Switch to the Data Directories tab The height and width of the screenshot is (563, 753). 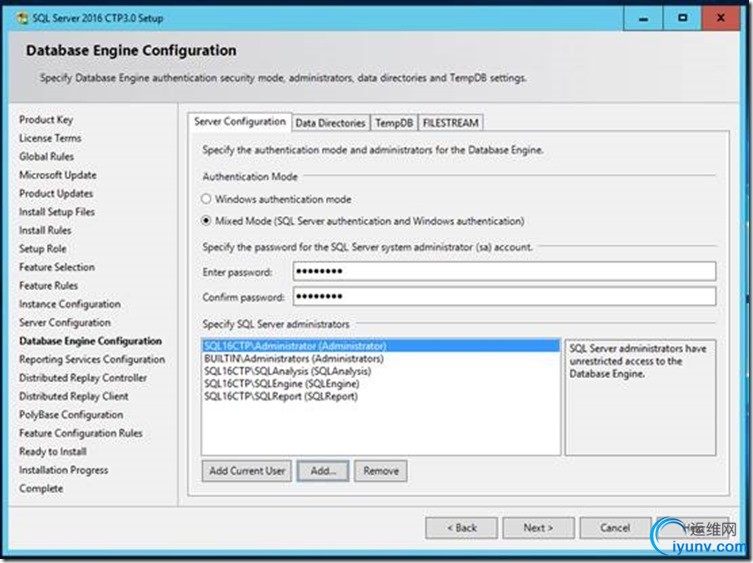coord(330,123)
